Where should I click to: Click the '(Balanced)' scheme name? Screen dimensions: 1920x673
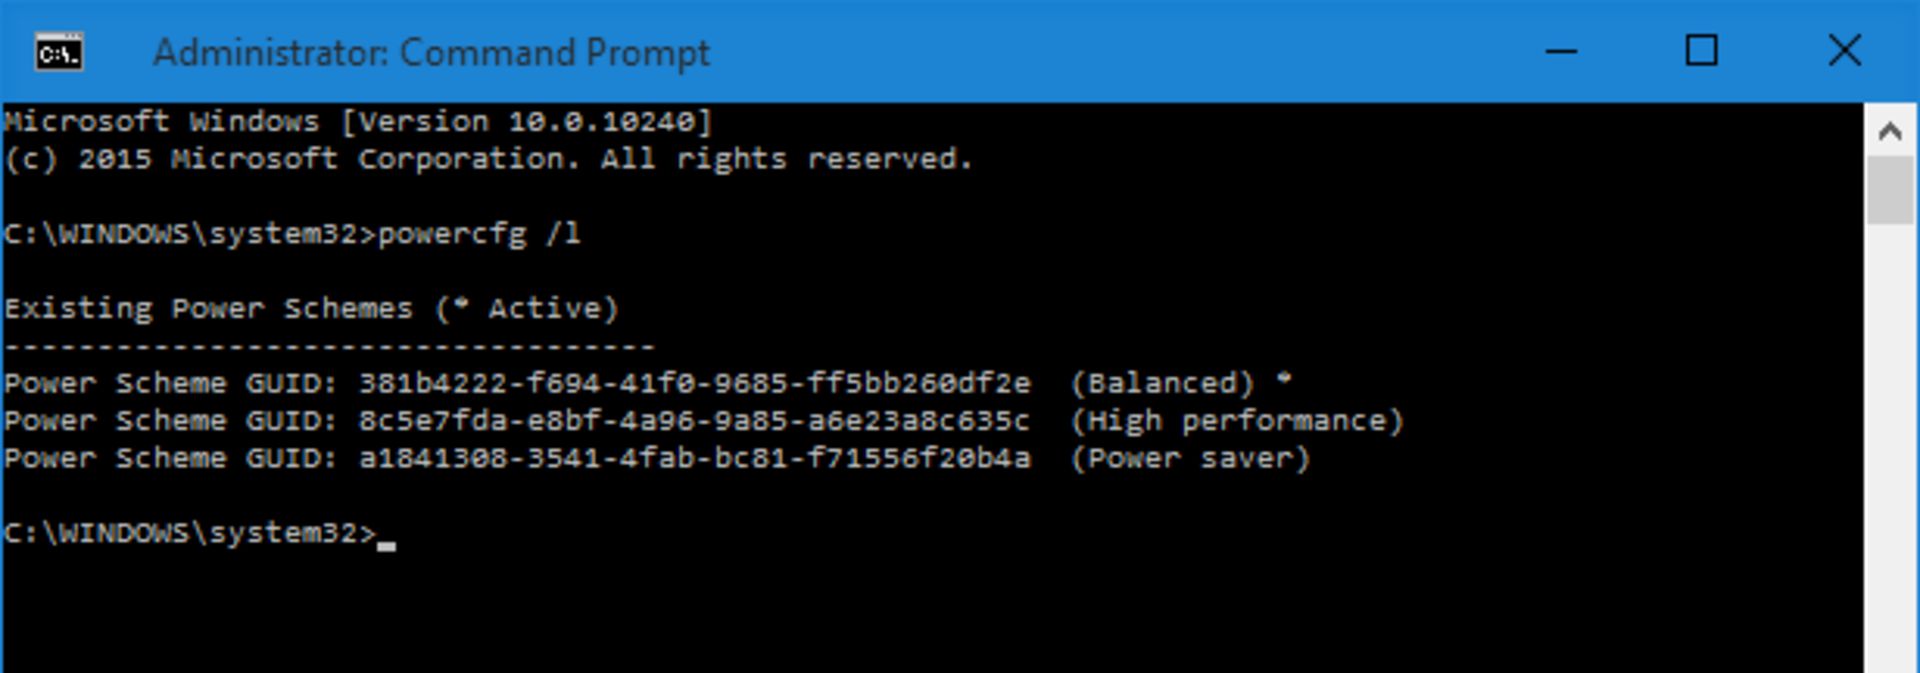[x=1162, y=384]
